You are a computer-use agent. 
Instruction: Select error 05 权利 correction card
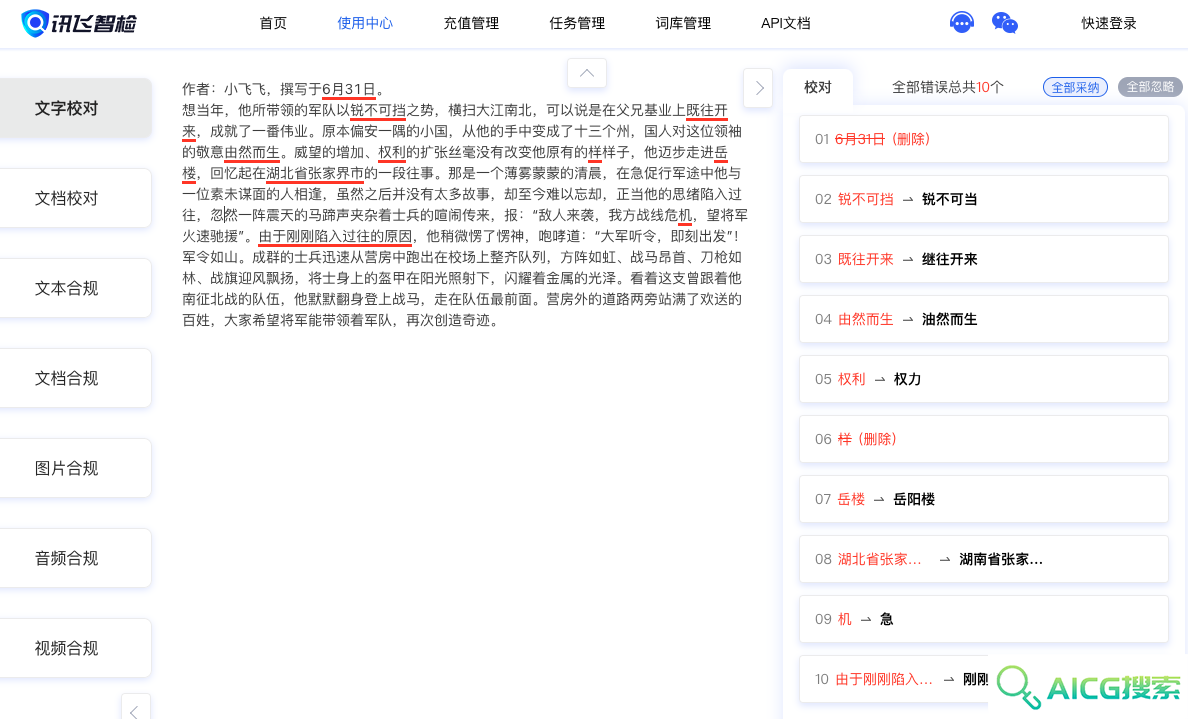[x=983, y=379]
